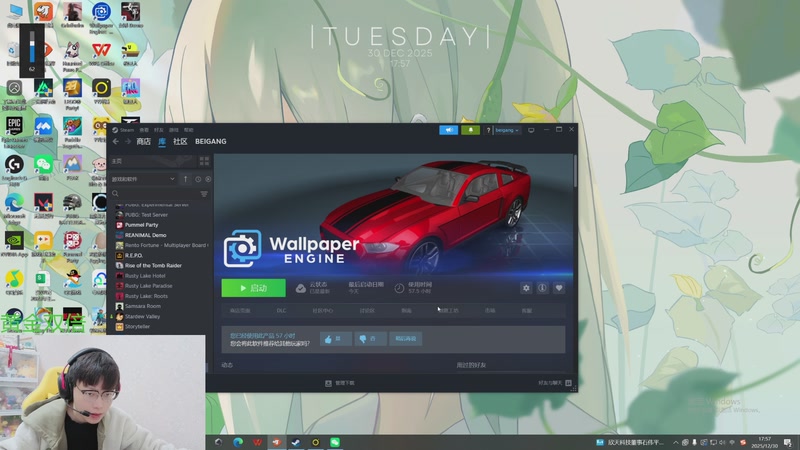Image resolution: width=800 pixels, height=450 pixels.
Task: Click the library home row
Action: pos(153,161)
